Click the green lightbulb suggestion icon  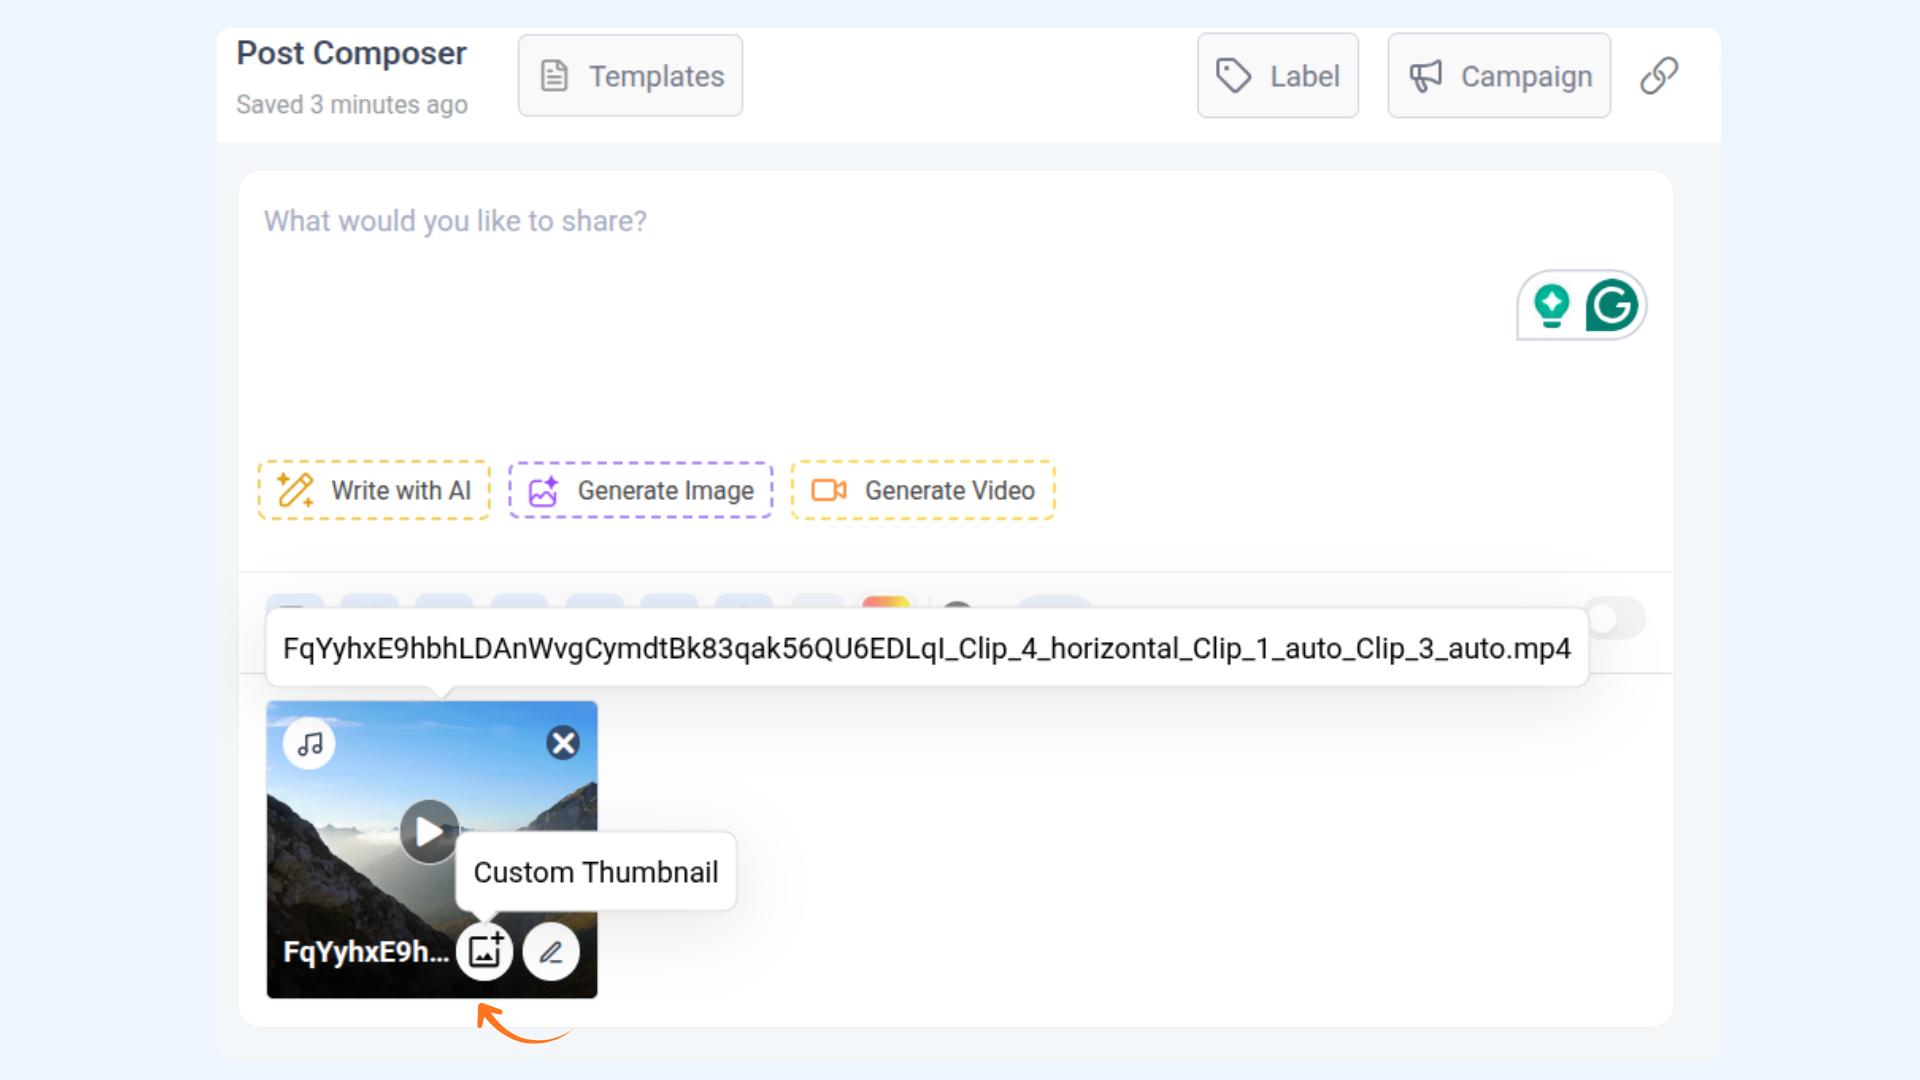(1552, 305)
